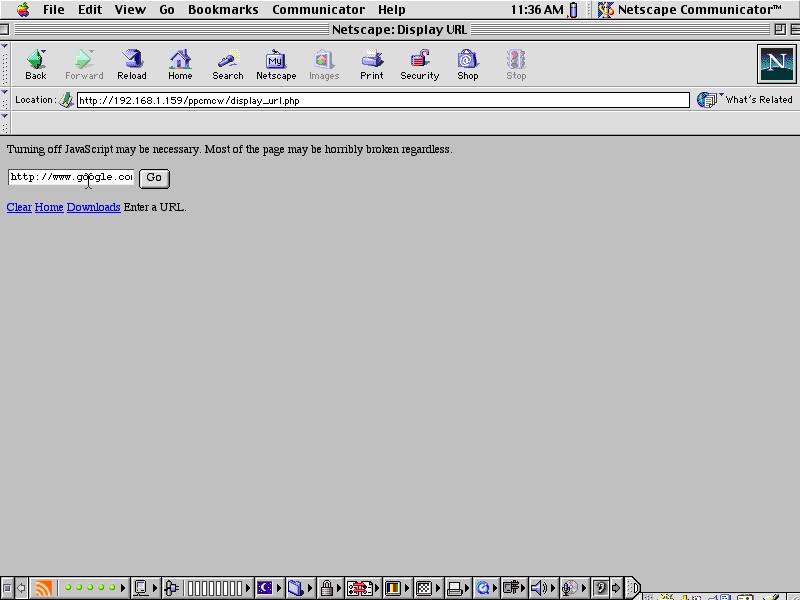Open the Keychain padlock control strip module
The height and width of the screenshot is (600, 800).
(x=330, y=588)
